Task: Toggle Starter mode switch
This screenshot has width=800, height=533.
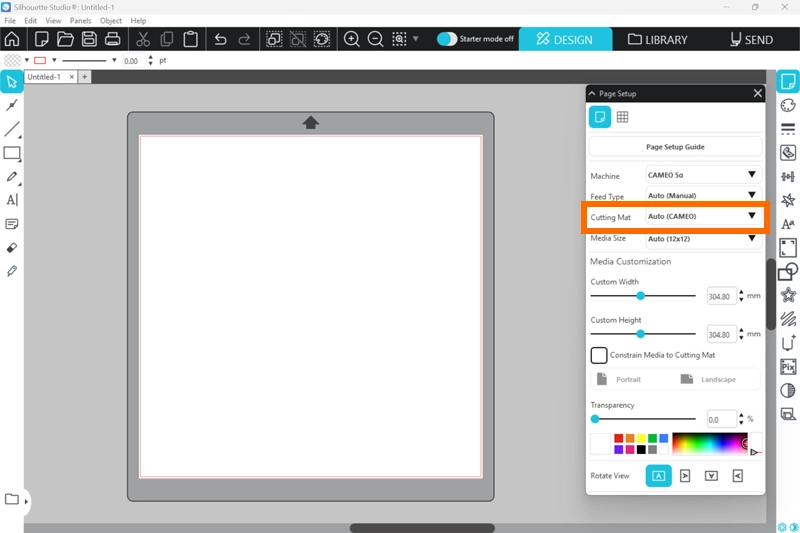Action: click(447, 39)
